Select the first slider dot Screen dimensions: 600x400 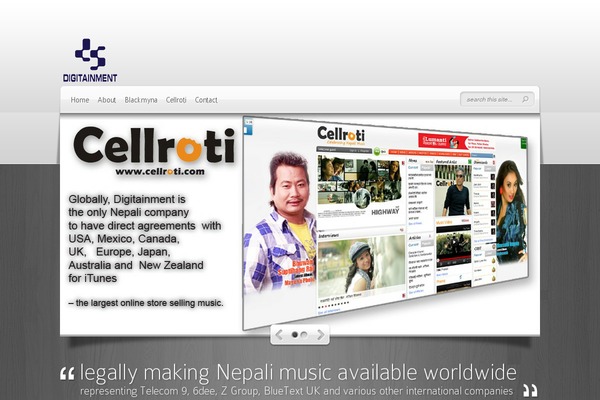[295, 335]
